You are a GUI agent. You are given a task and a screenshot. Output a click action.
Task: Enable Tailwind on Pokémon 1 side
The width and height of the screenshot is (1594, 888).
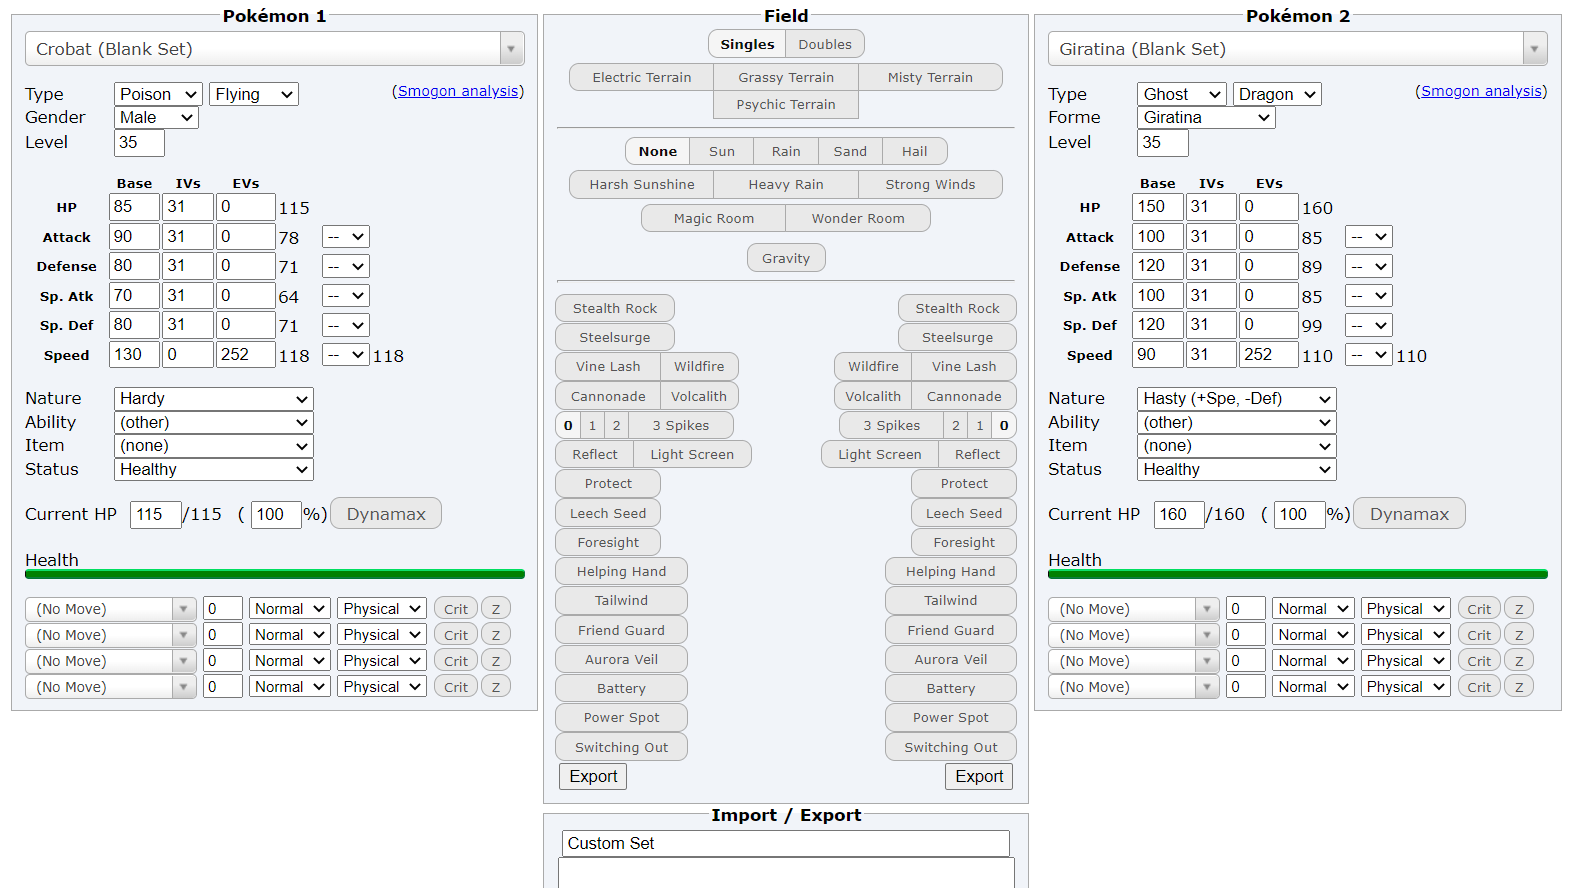point(621,600)
